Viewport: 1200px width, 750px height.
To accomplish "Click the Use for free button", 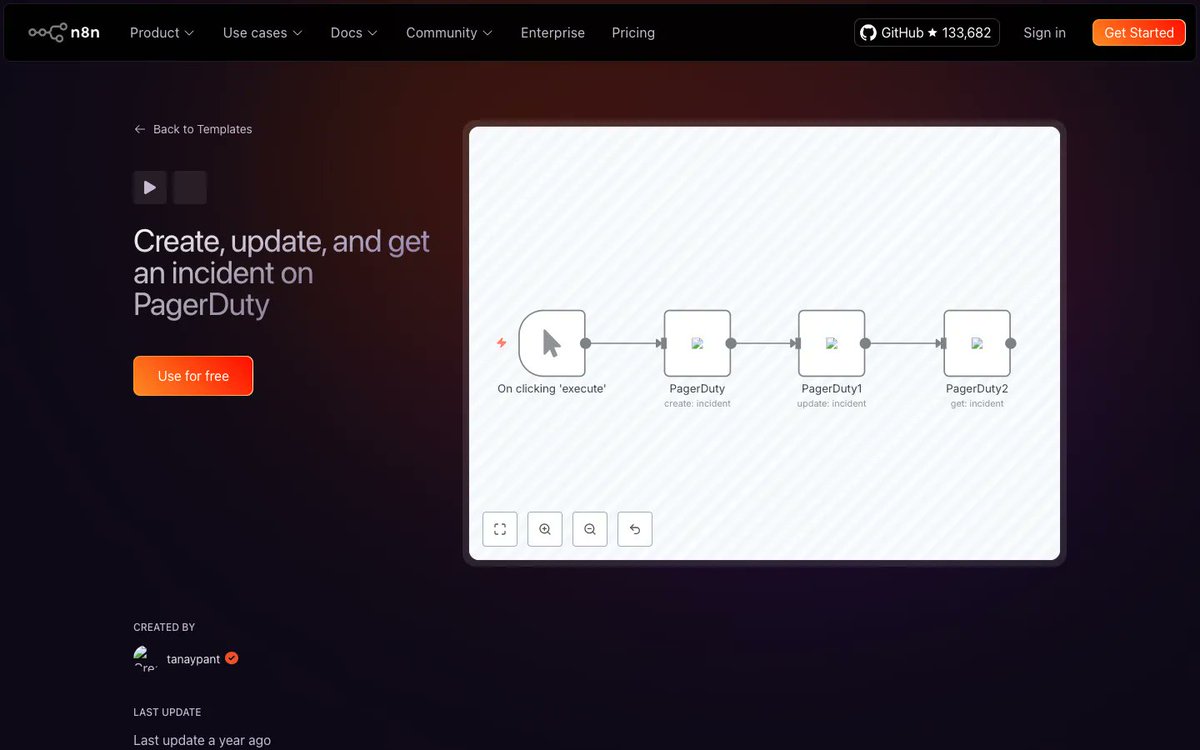I will [193, 376].
